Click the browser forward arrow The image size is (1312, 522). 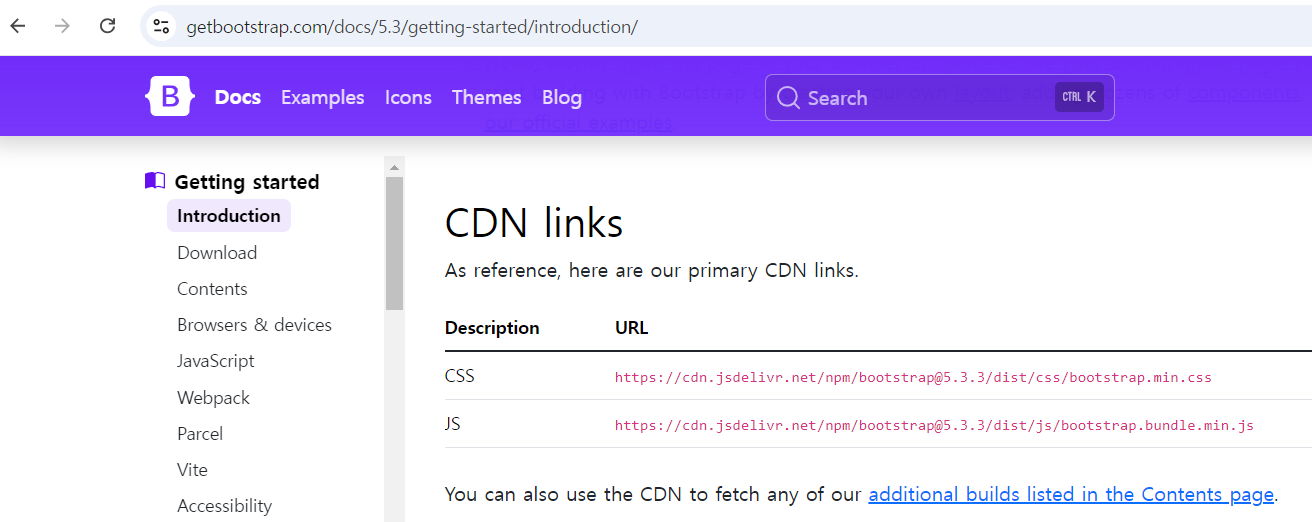pos(62,27)
